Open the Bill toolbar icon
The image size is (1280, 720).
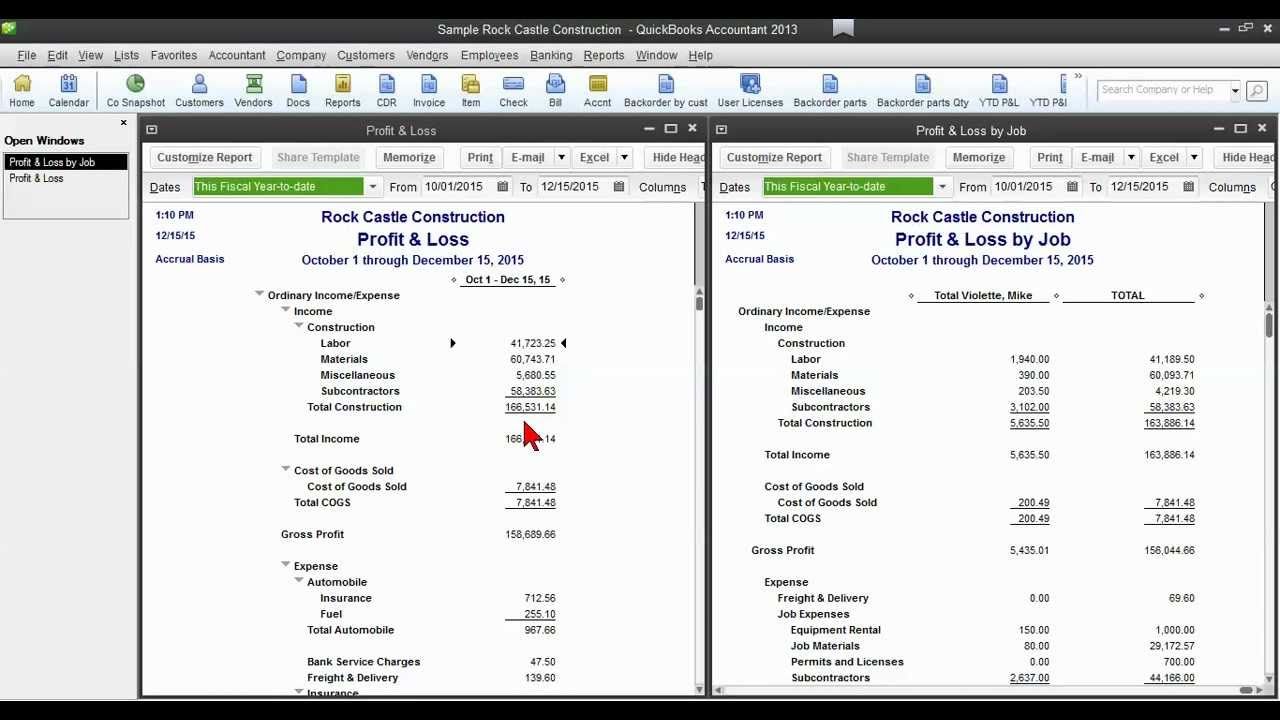click(x=555, y=90)
